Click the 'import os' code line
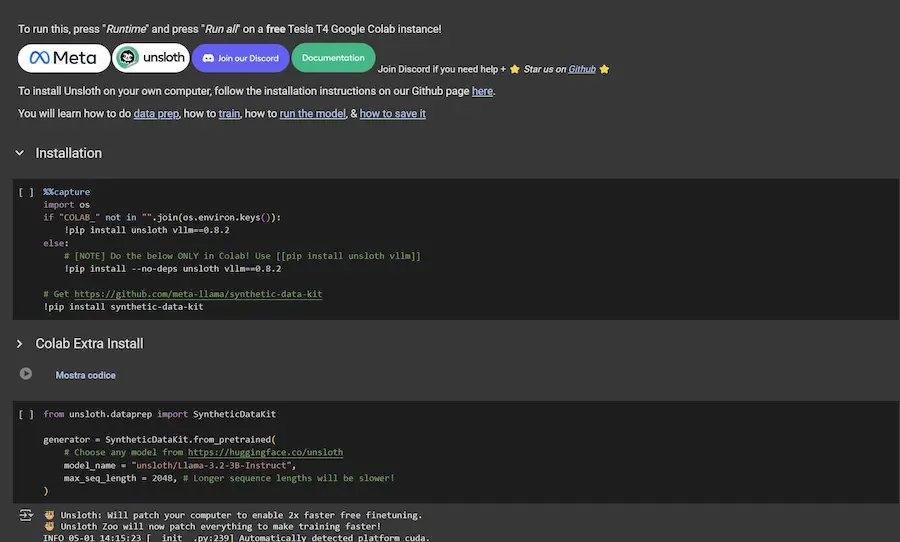This screenshot has height=542, width=900. click(x=67, y=204)
